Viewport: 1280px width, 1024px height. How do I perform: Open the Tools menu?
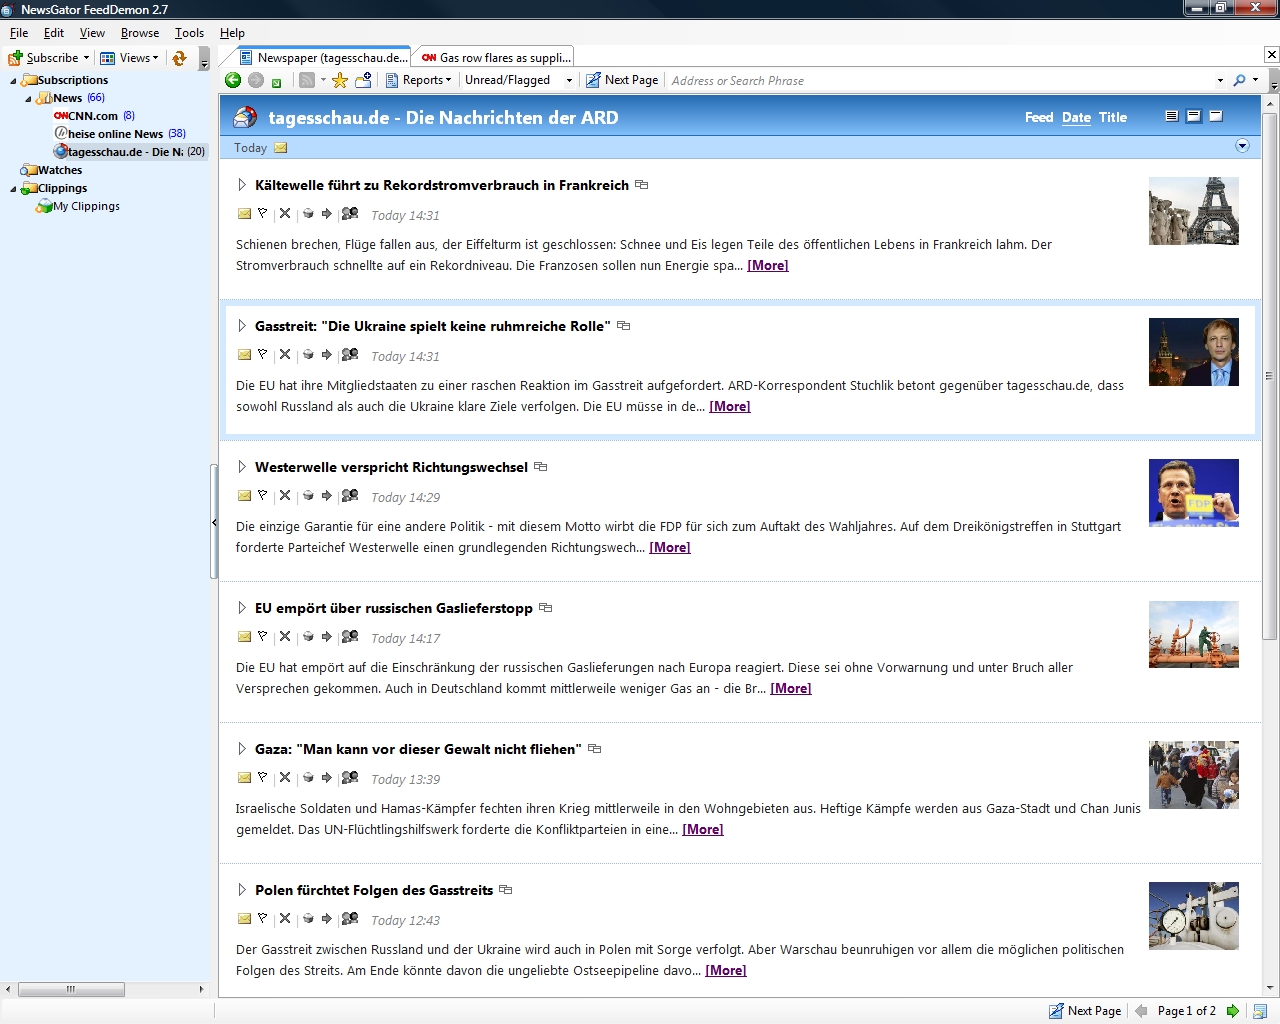(189, 33)
